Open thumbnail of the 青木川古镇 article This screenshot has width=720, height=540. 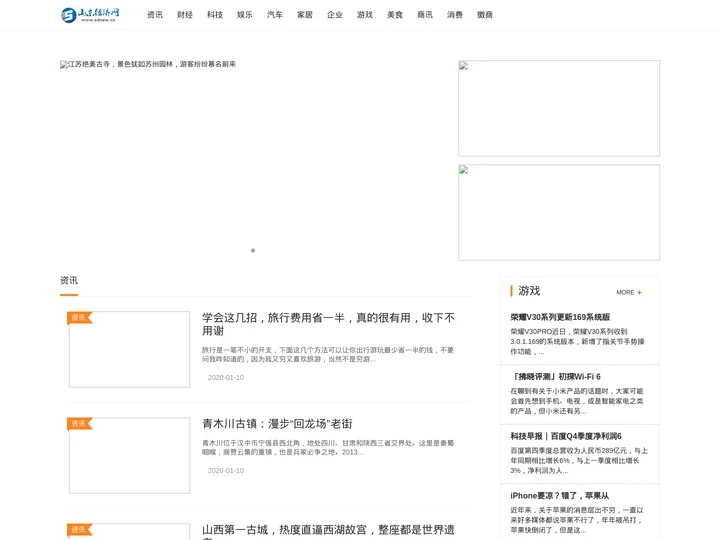(x=129, y=456)
